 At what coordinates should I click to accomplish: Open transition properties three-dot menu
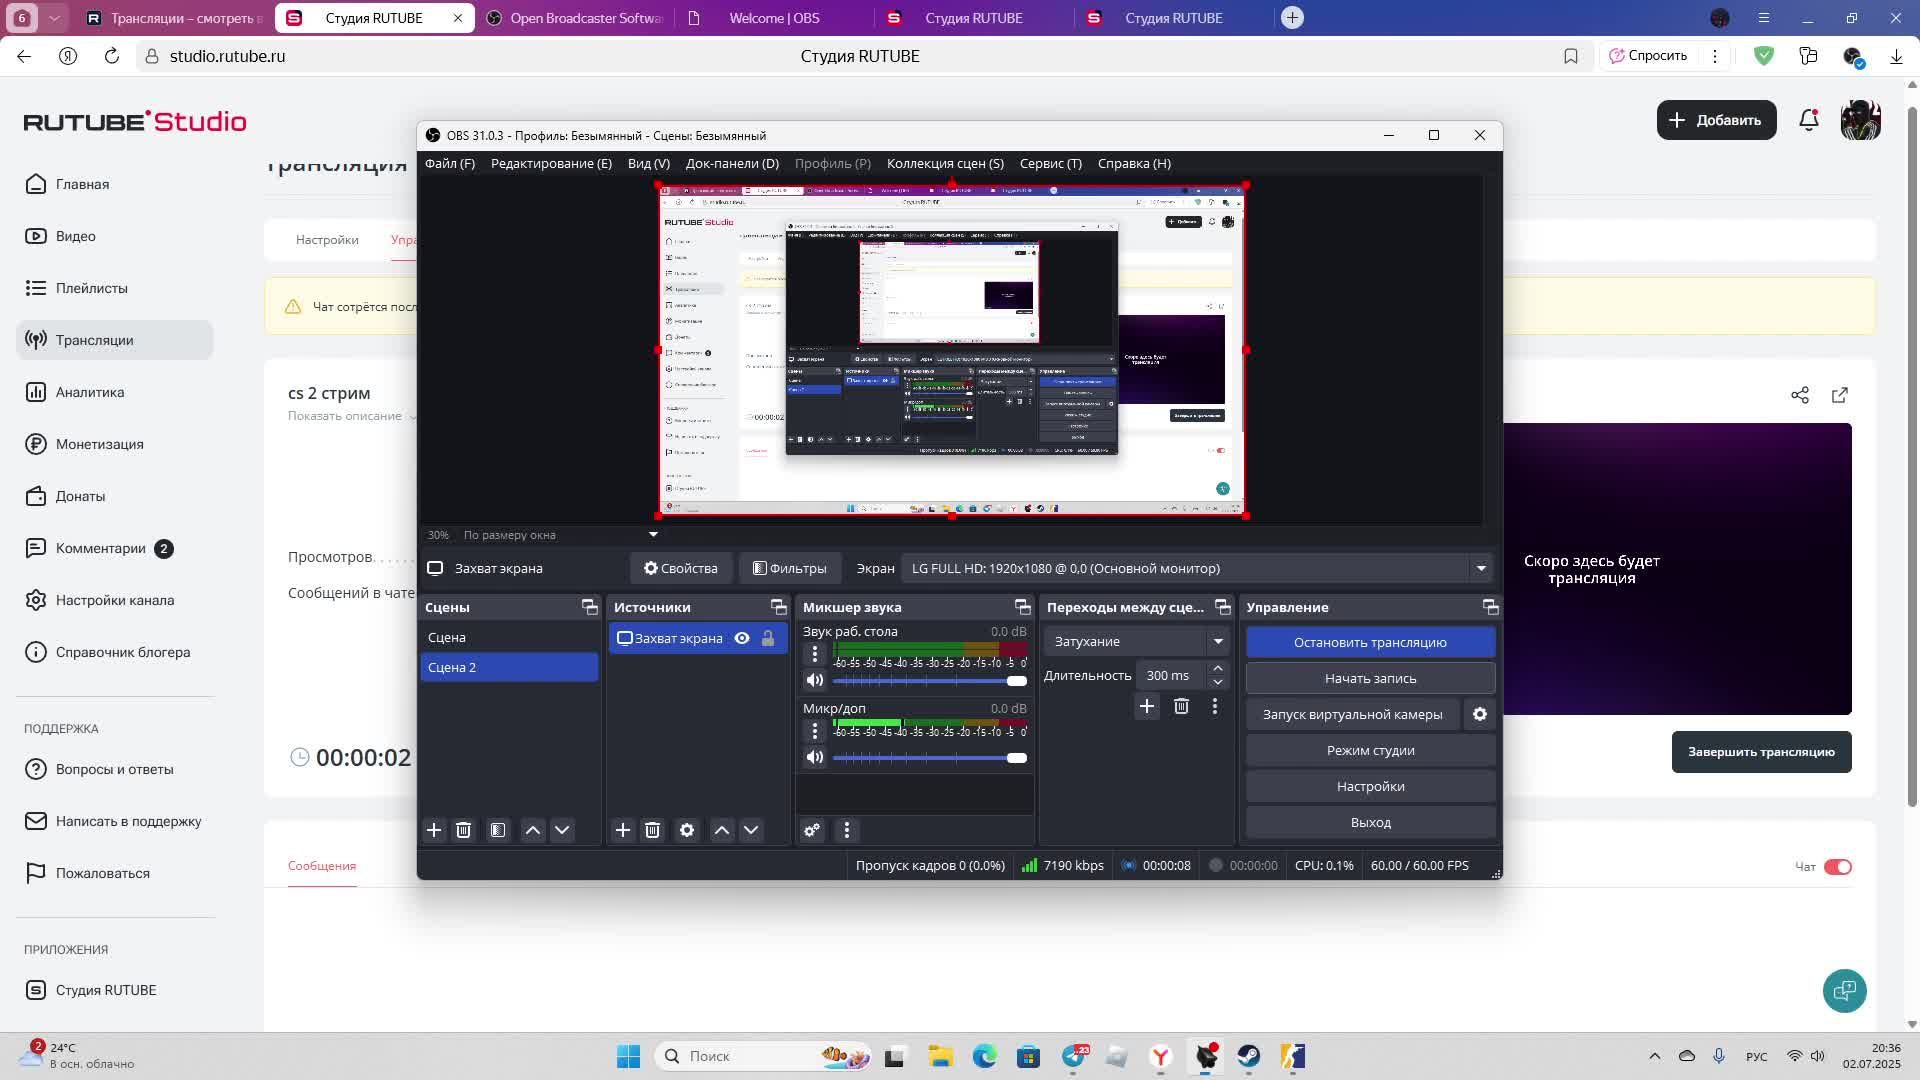tap(1215, 706)
